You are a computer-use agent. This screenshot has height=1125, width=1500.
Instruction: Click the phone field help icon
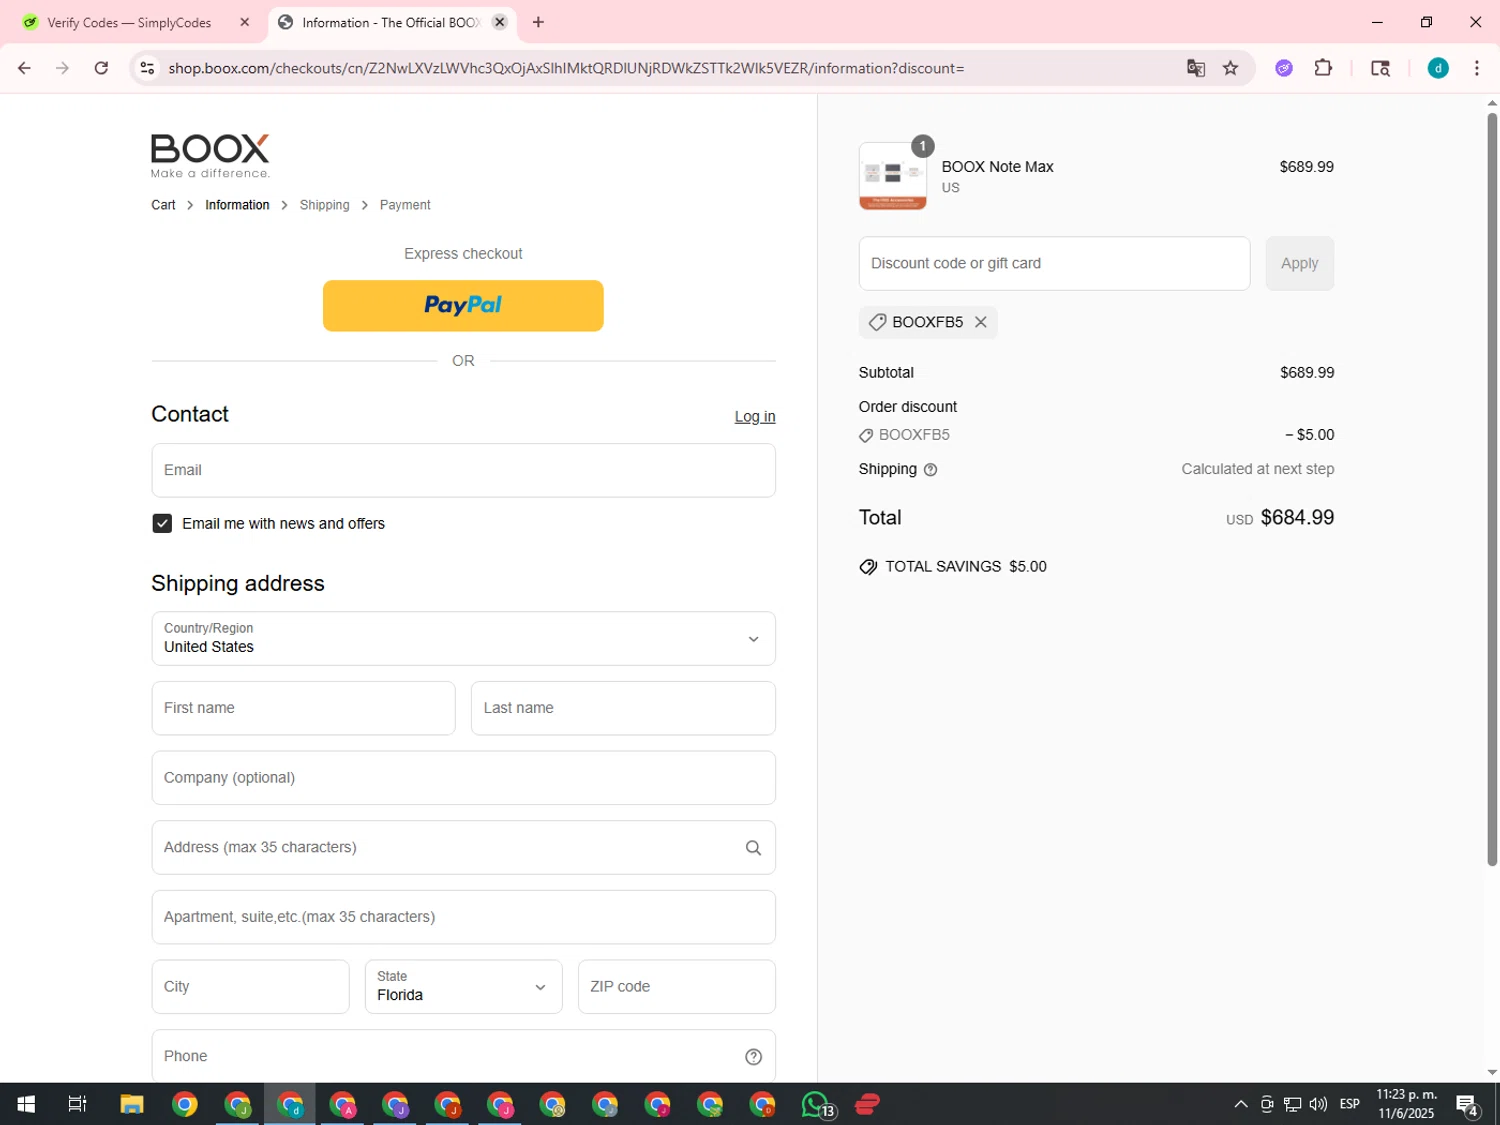(754, 1057)
